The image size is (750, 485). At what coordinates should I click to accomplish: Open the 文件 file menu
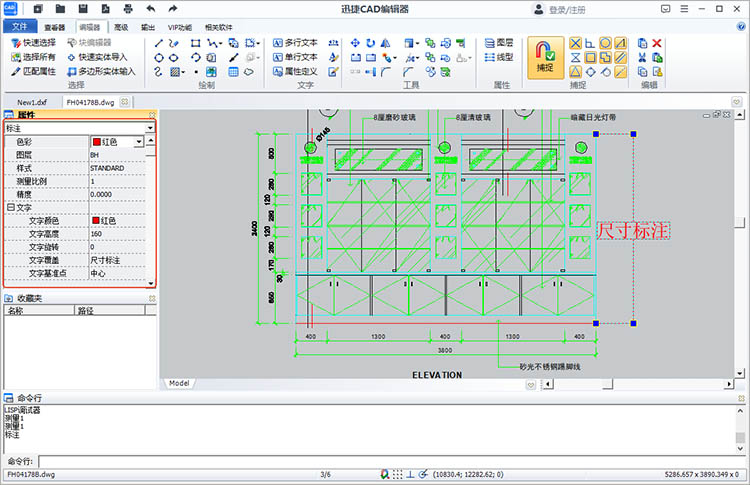[x=19, y=27]
